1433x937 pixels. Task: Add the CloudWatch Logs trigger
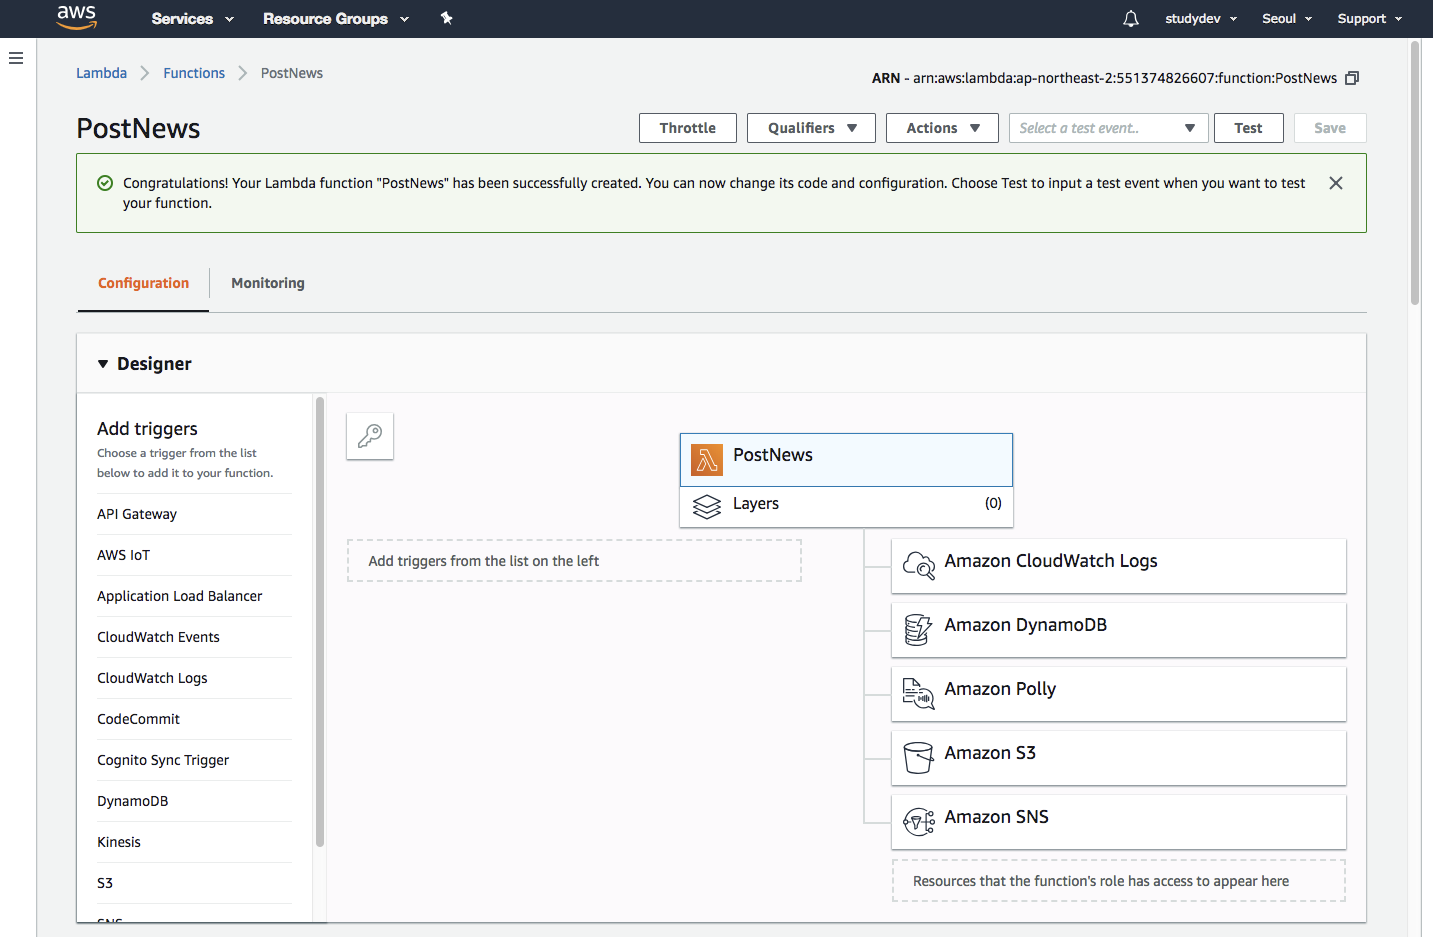tap(194, 678)
